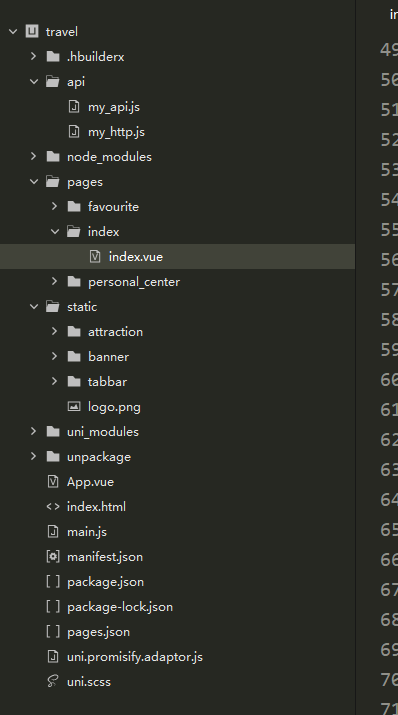Viewport: 398px width, 715px height.
Task: Click the static open-folder icon
Action: pyautogui.click(x=53, y=306)
